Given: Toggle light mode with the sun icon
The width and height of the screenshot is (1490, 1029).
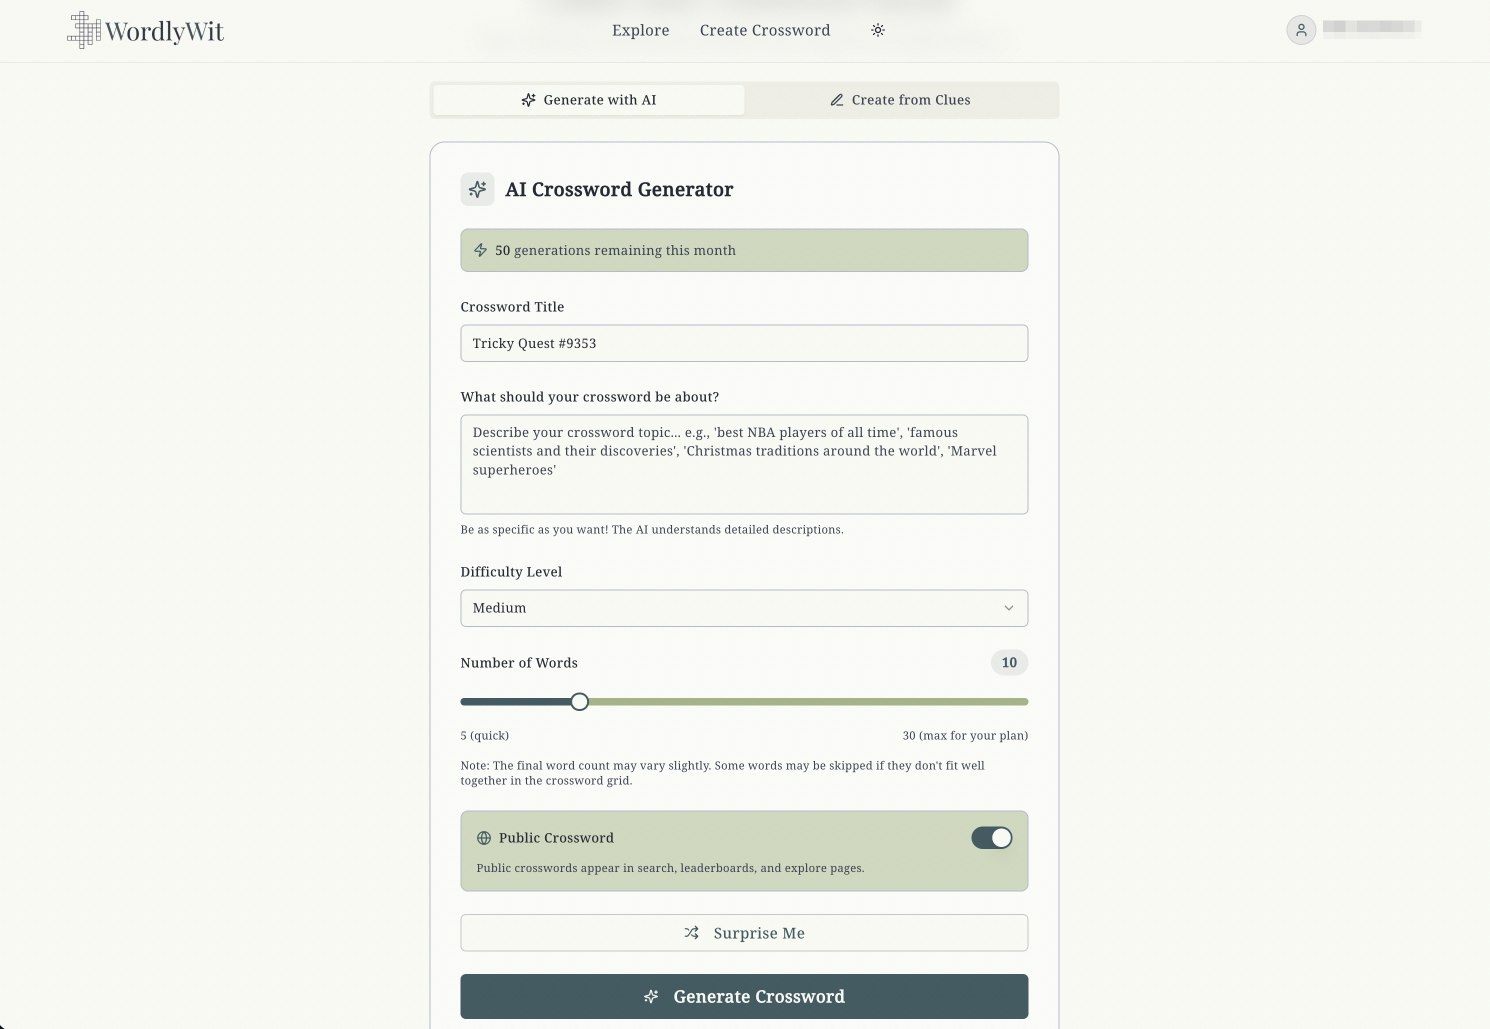Looking at the screenshot, I should click(x=877, y=30).
